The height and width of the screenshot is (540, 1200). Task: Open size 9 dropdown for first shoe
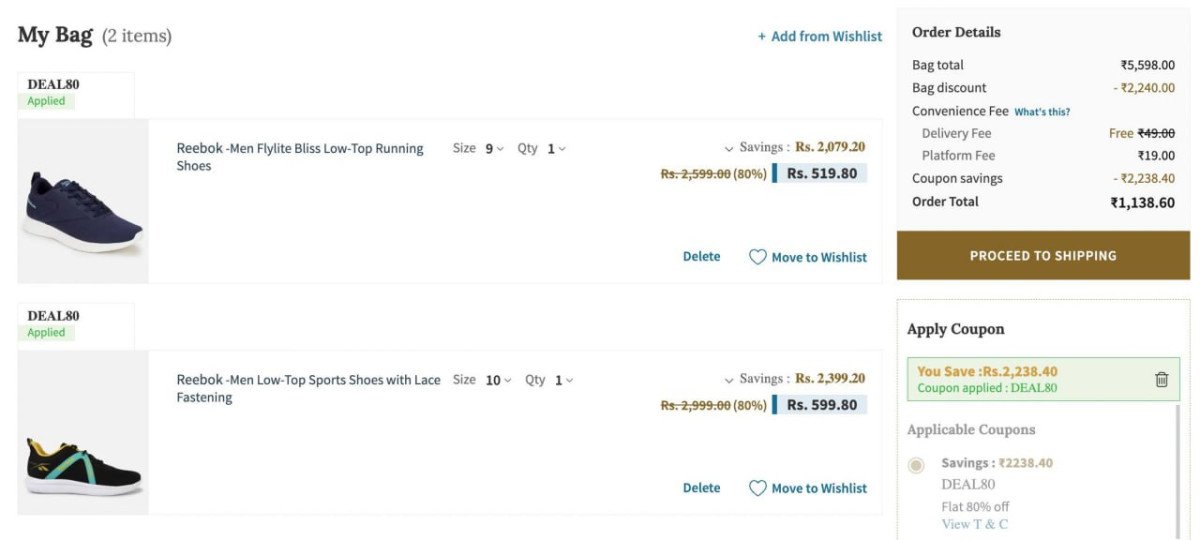[494, 149]
